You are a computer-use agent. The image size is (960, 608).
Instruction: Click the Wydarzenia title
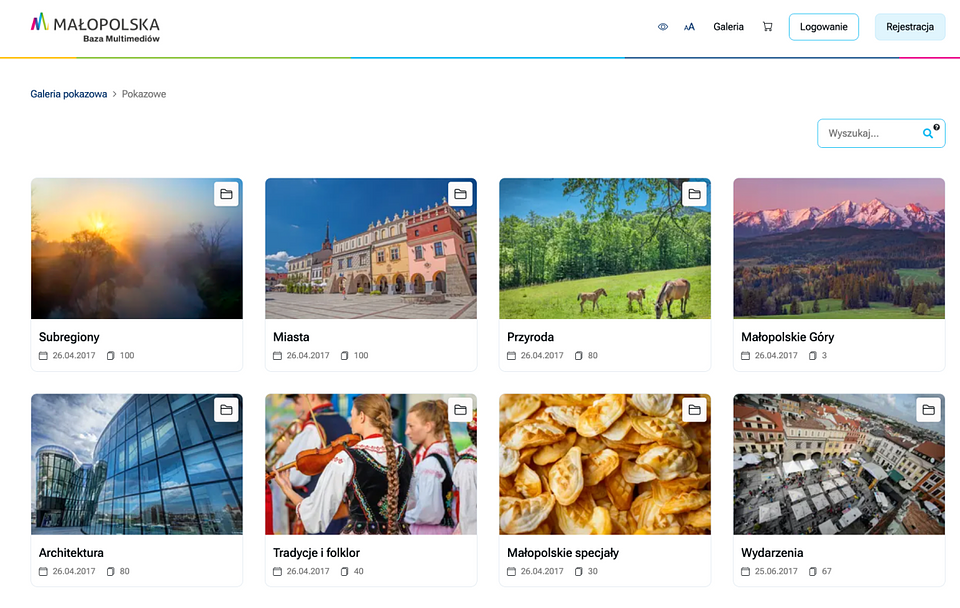[772, 553]
